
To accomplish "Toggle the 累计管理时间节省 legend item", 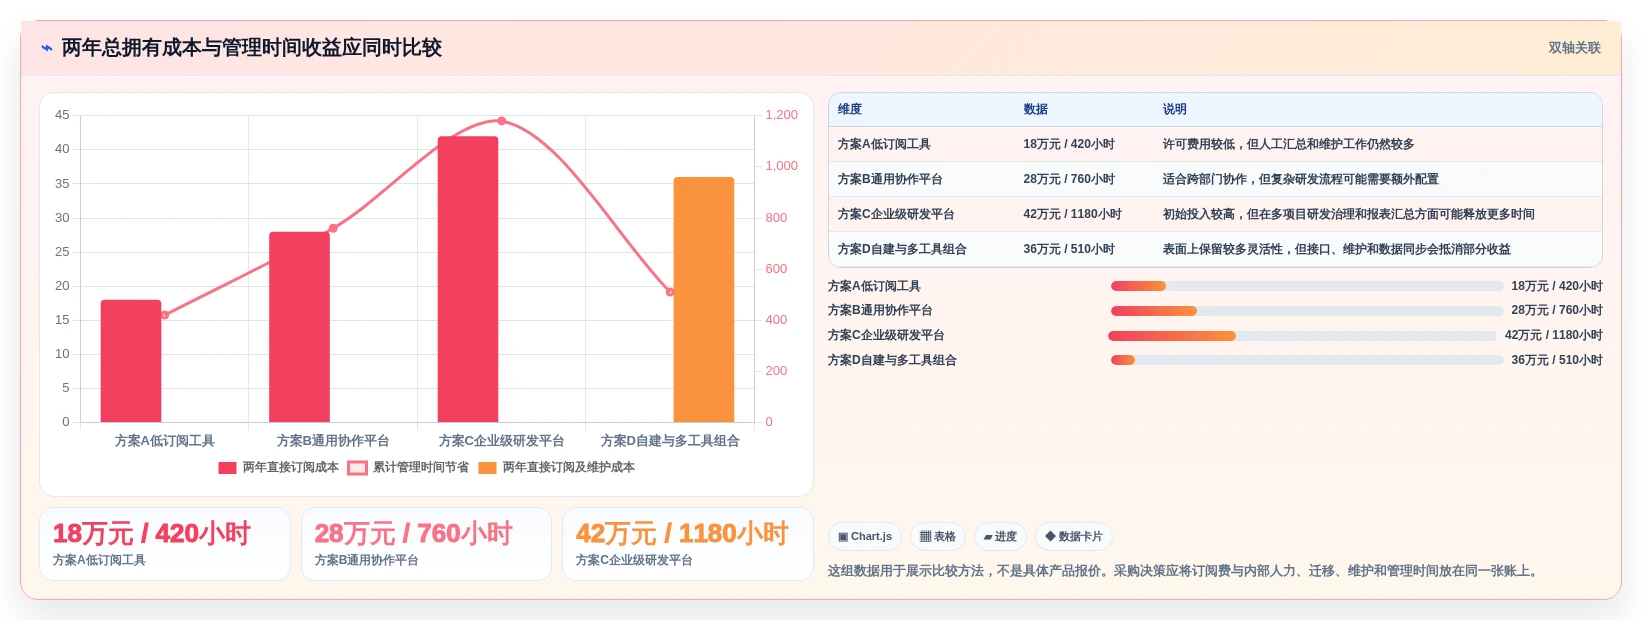I will tap(408, 467).
